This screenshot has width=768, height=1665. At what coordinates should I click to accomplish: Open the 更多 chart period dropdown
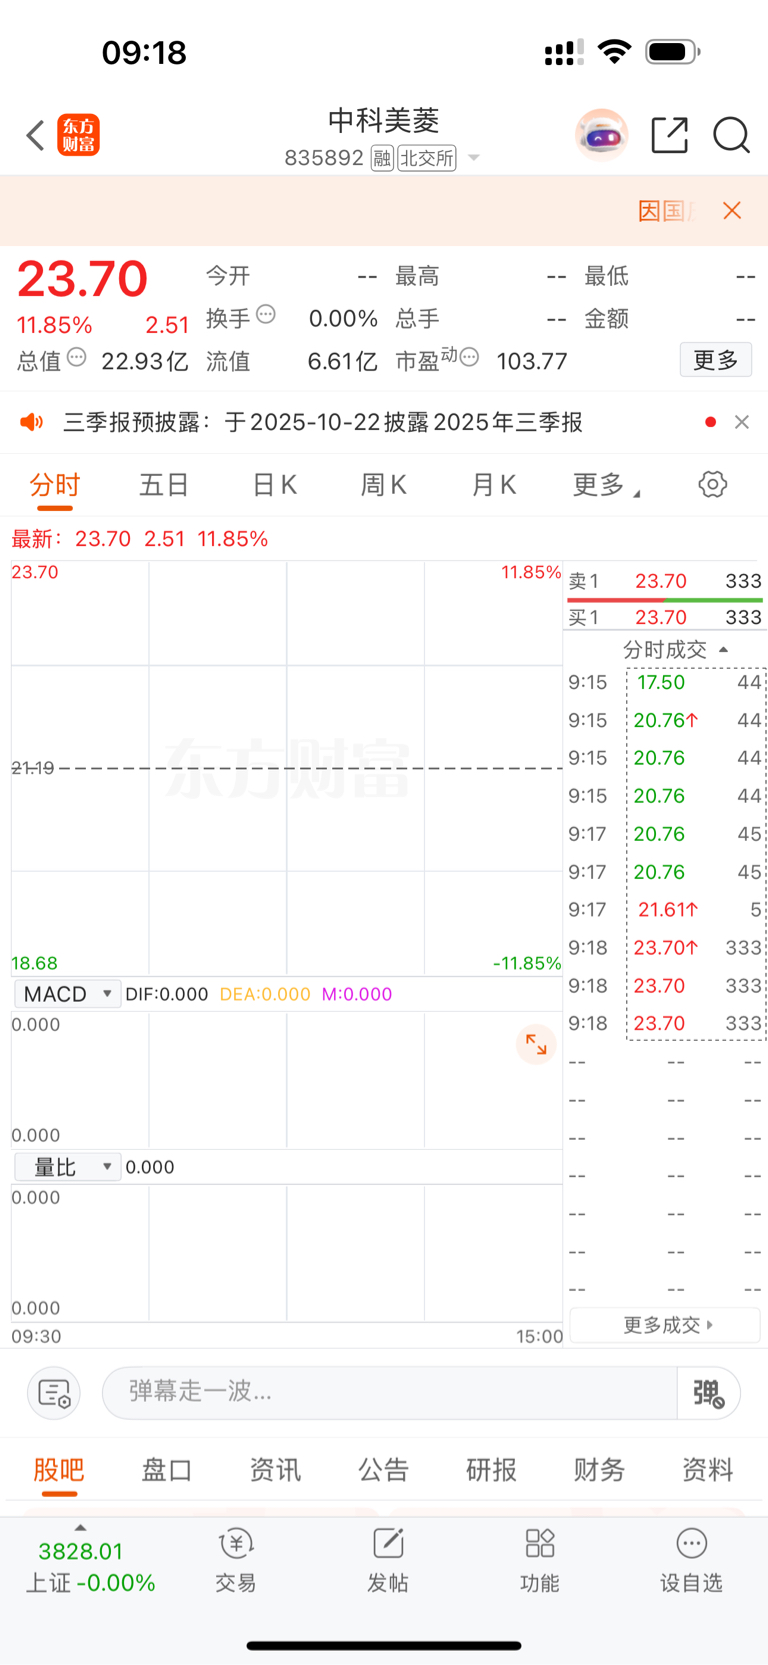coord(607,485)
